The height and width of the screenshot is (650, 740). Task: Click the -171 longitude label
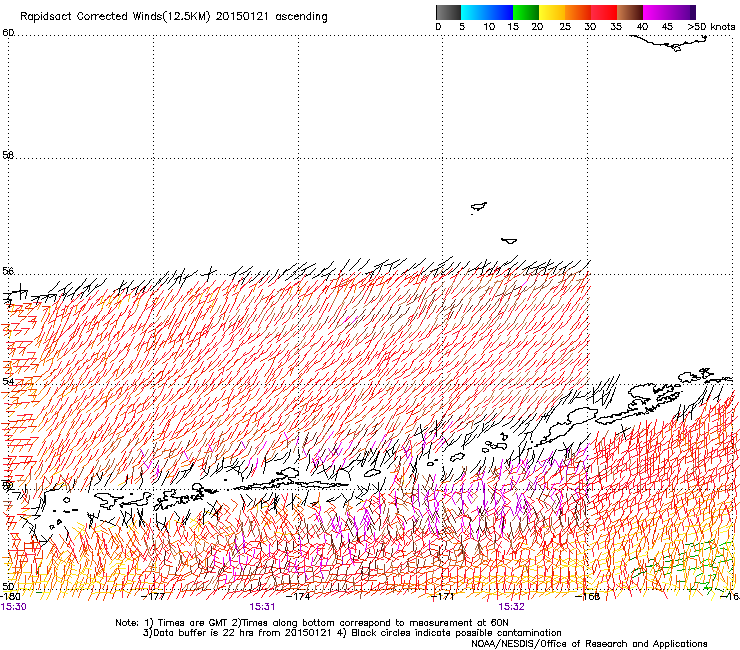point(442,596)
